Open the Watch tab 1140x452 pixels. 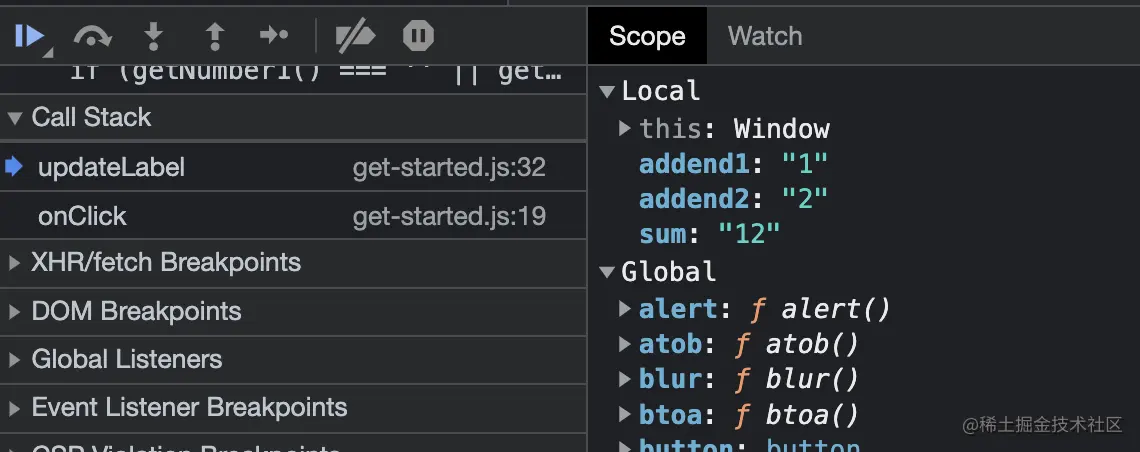pos(765,36)
